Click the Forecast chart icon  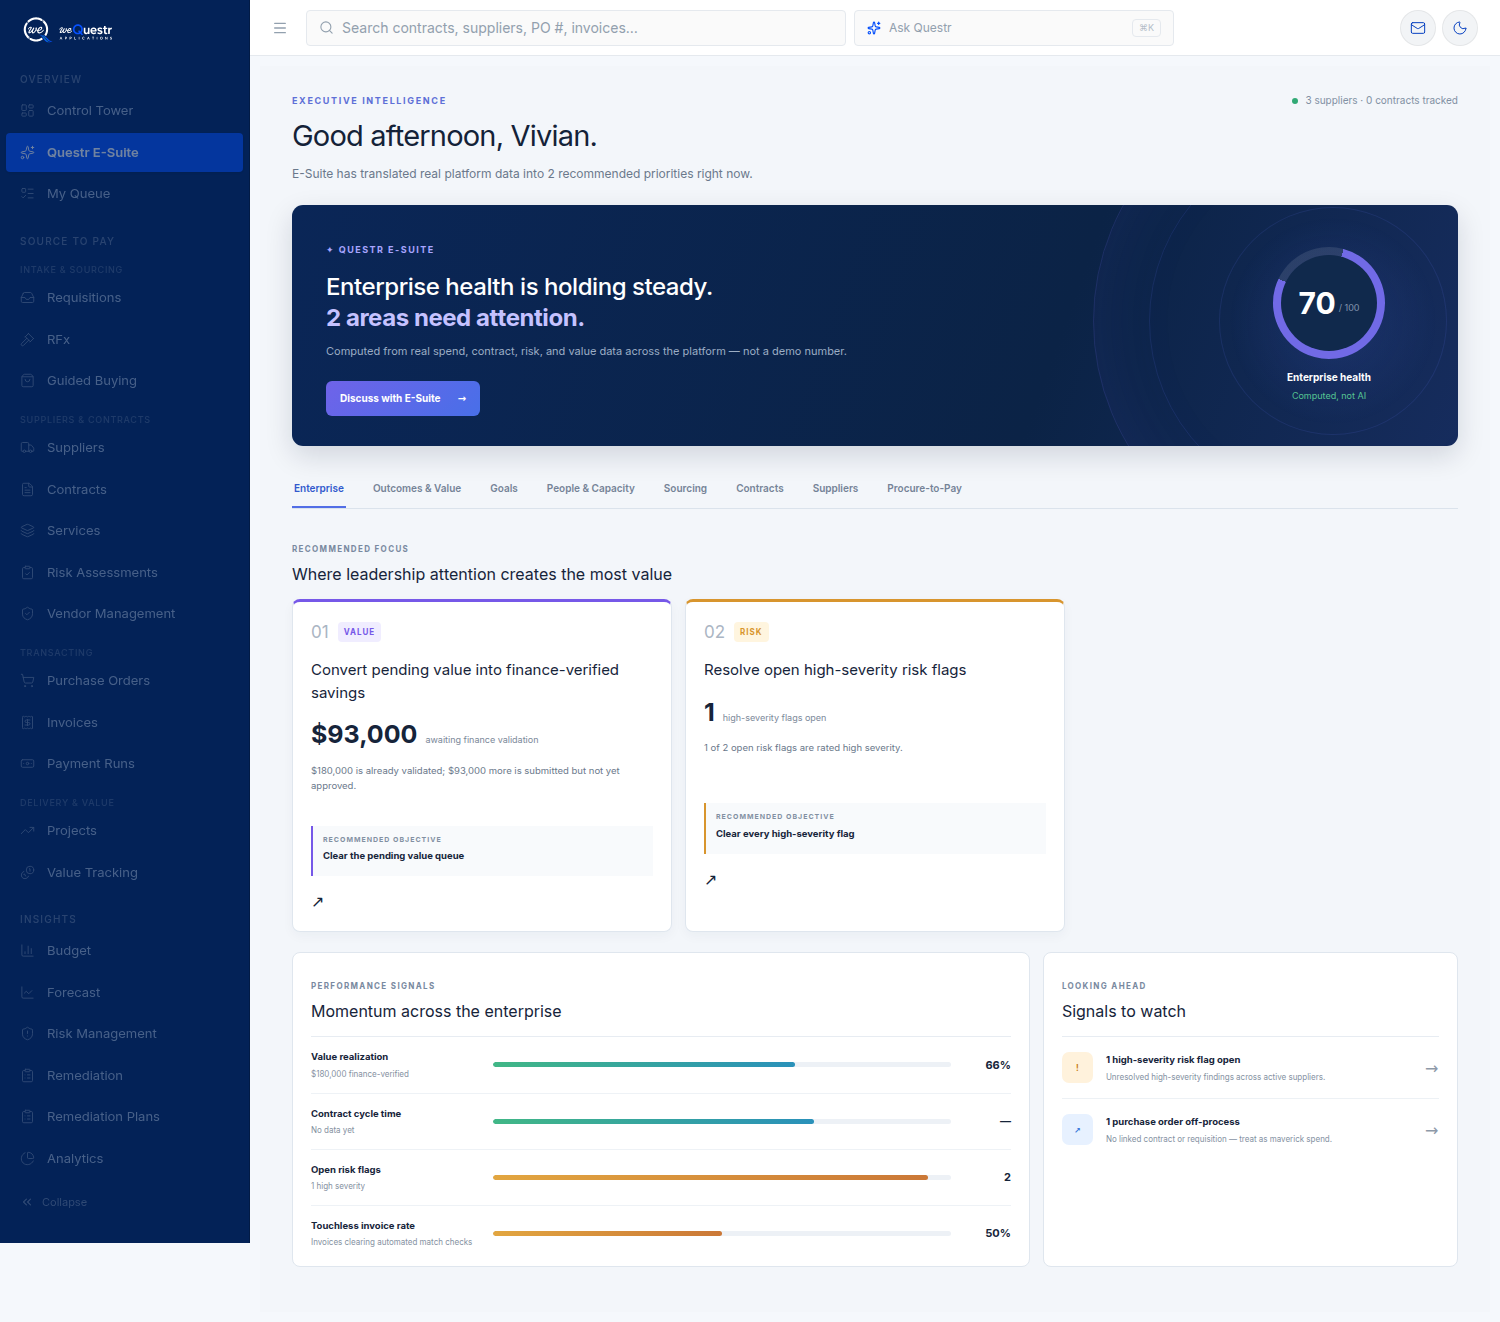click(x=28, y=993)
